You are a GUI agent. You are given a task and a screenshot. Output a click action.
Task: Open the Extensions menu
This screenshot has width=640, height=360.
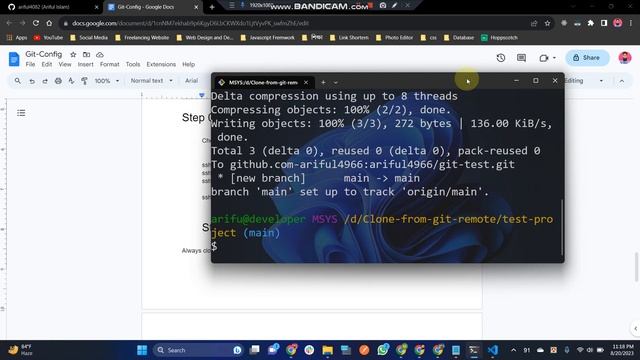tap(161, 64)
